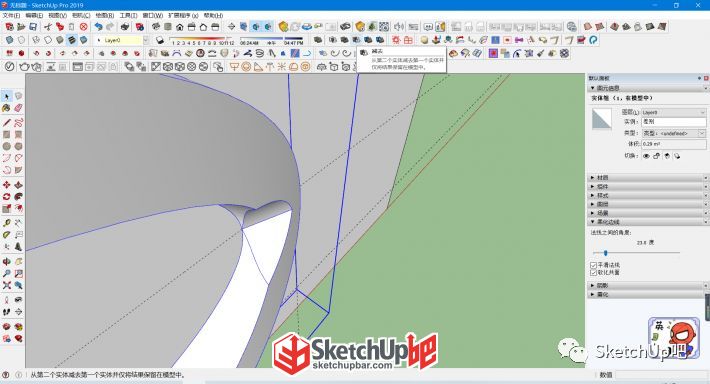Click the Undo arrow in the toolbar

pos(98,27)
